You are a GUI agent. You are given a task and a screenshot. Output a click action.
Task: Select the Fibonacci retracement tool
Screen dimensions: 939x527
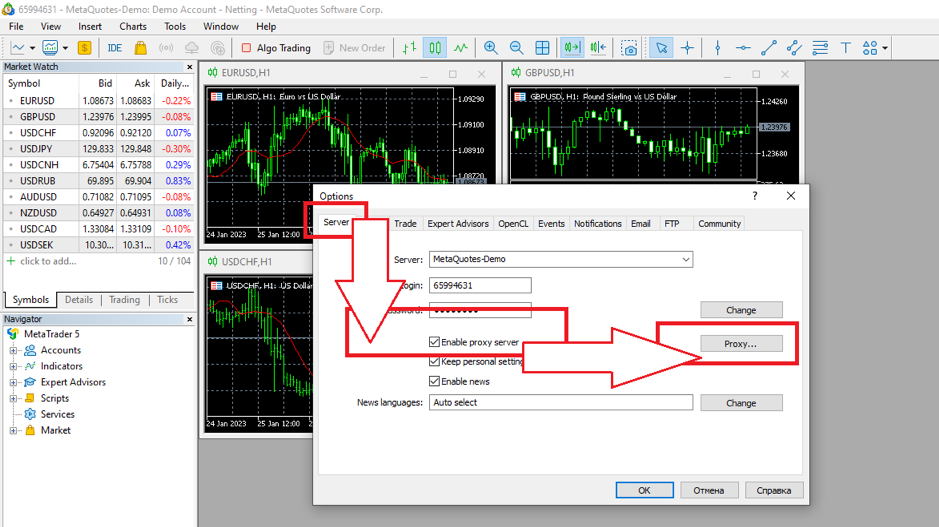820,48
